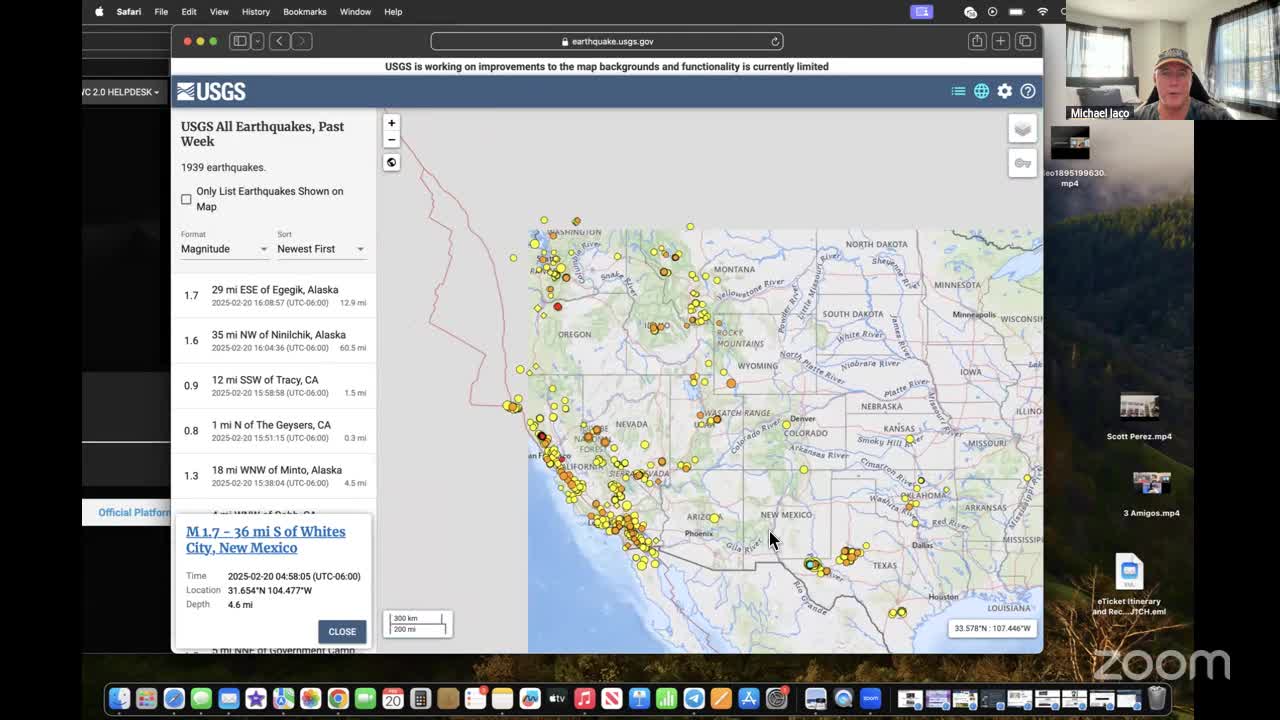Screen dimensions: 1280x720
Task: Open Calendar in the Dock
Action: (392, 698)
